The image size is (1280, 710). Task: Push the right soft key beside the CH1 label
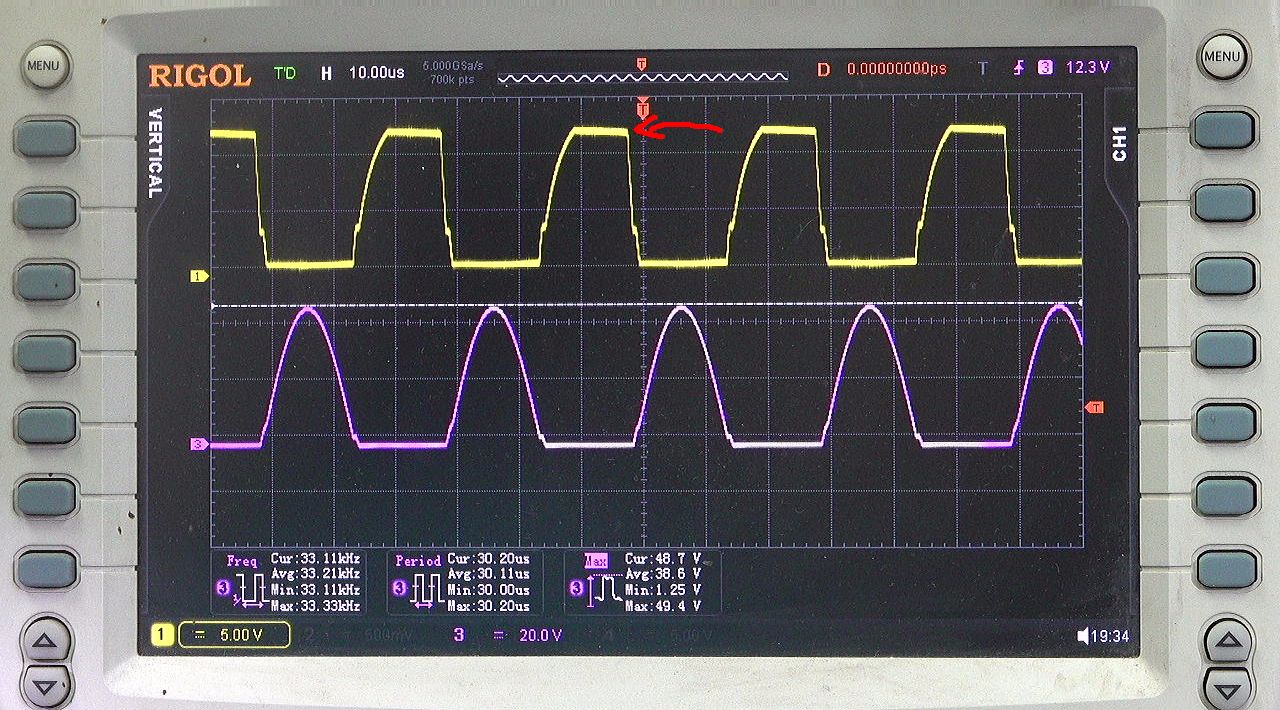click(1224, 130)
